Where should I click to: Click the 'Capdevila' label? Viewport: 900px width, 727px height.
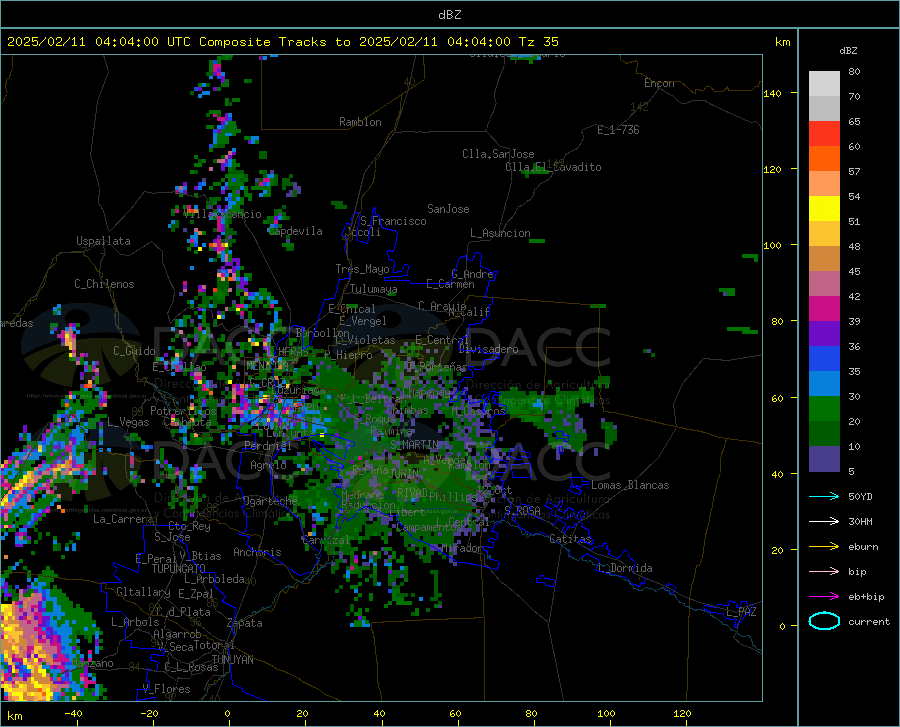(x=295, y=231)
